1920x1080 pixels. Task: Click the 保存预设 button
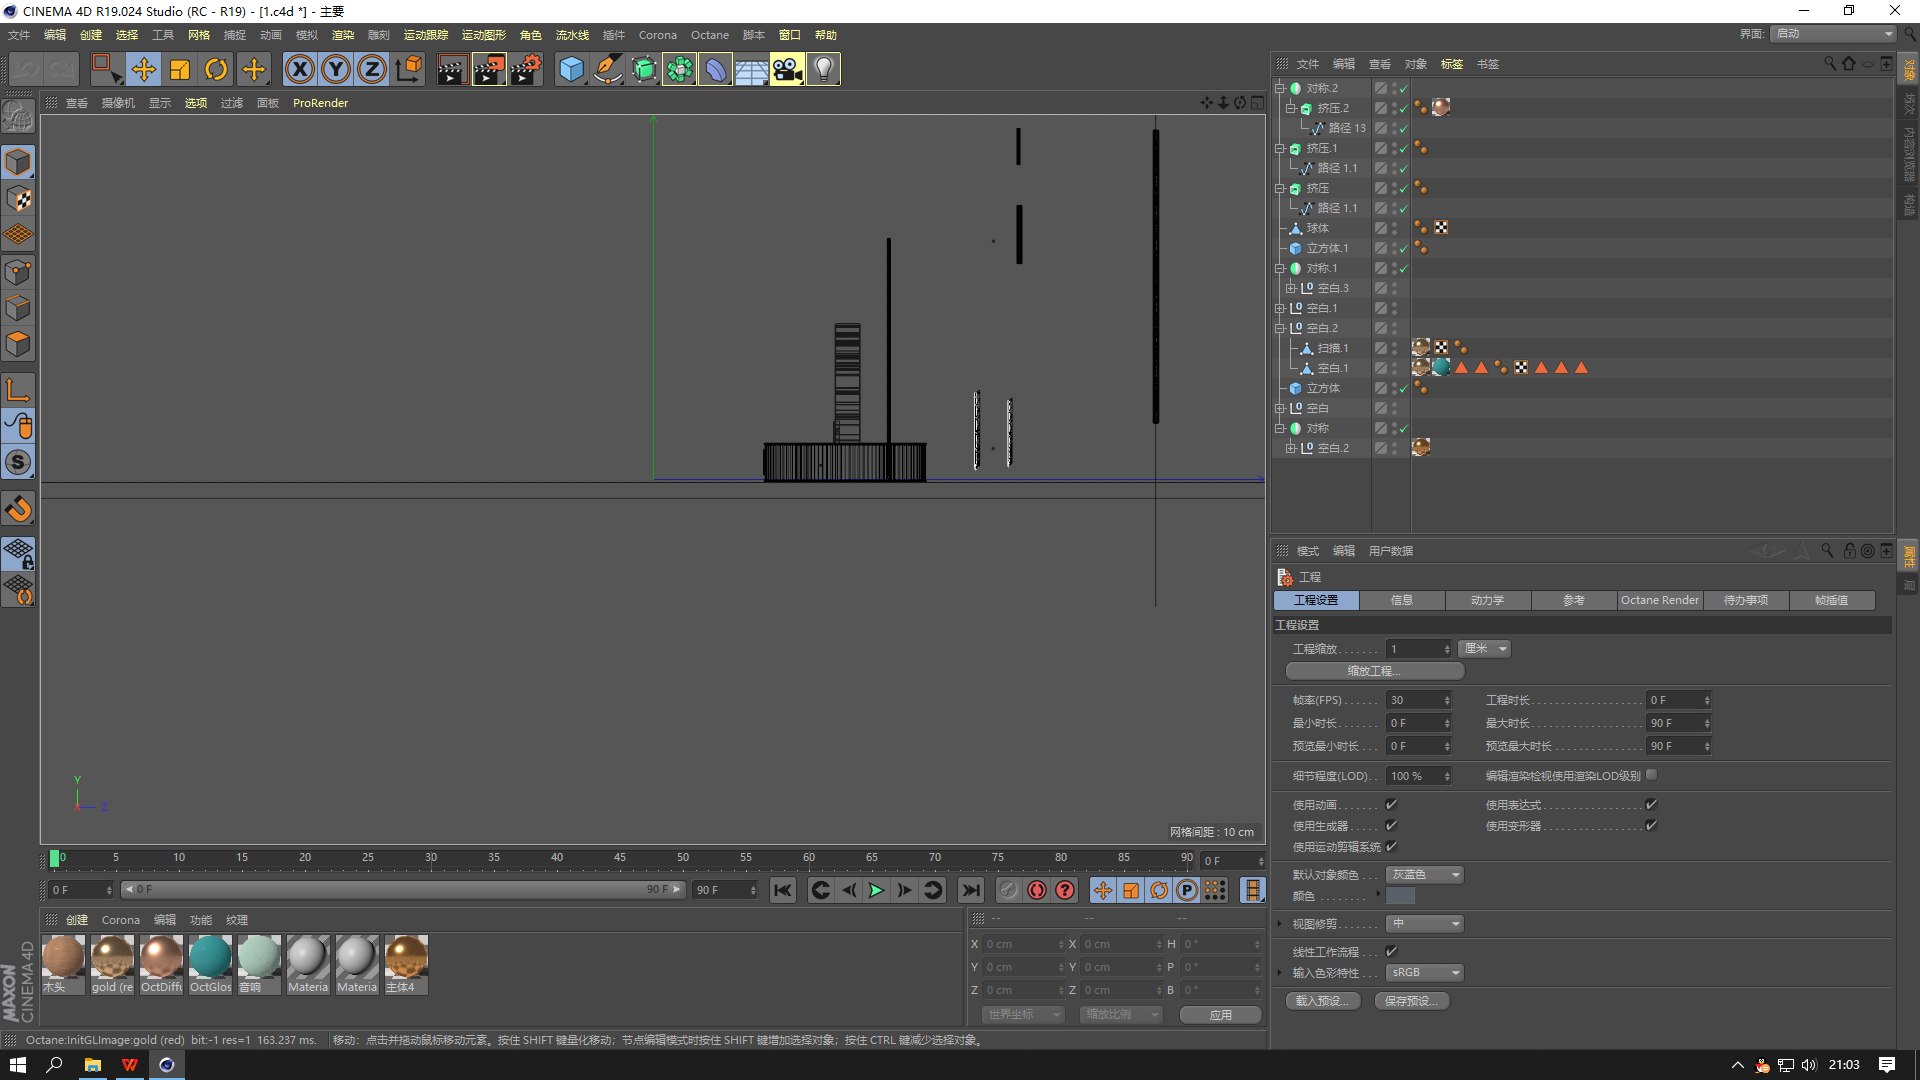click(x=1411, y=1001)
